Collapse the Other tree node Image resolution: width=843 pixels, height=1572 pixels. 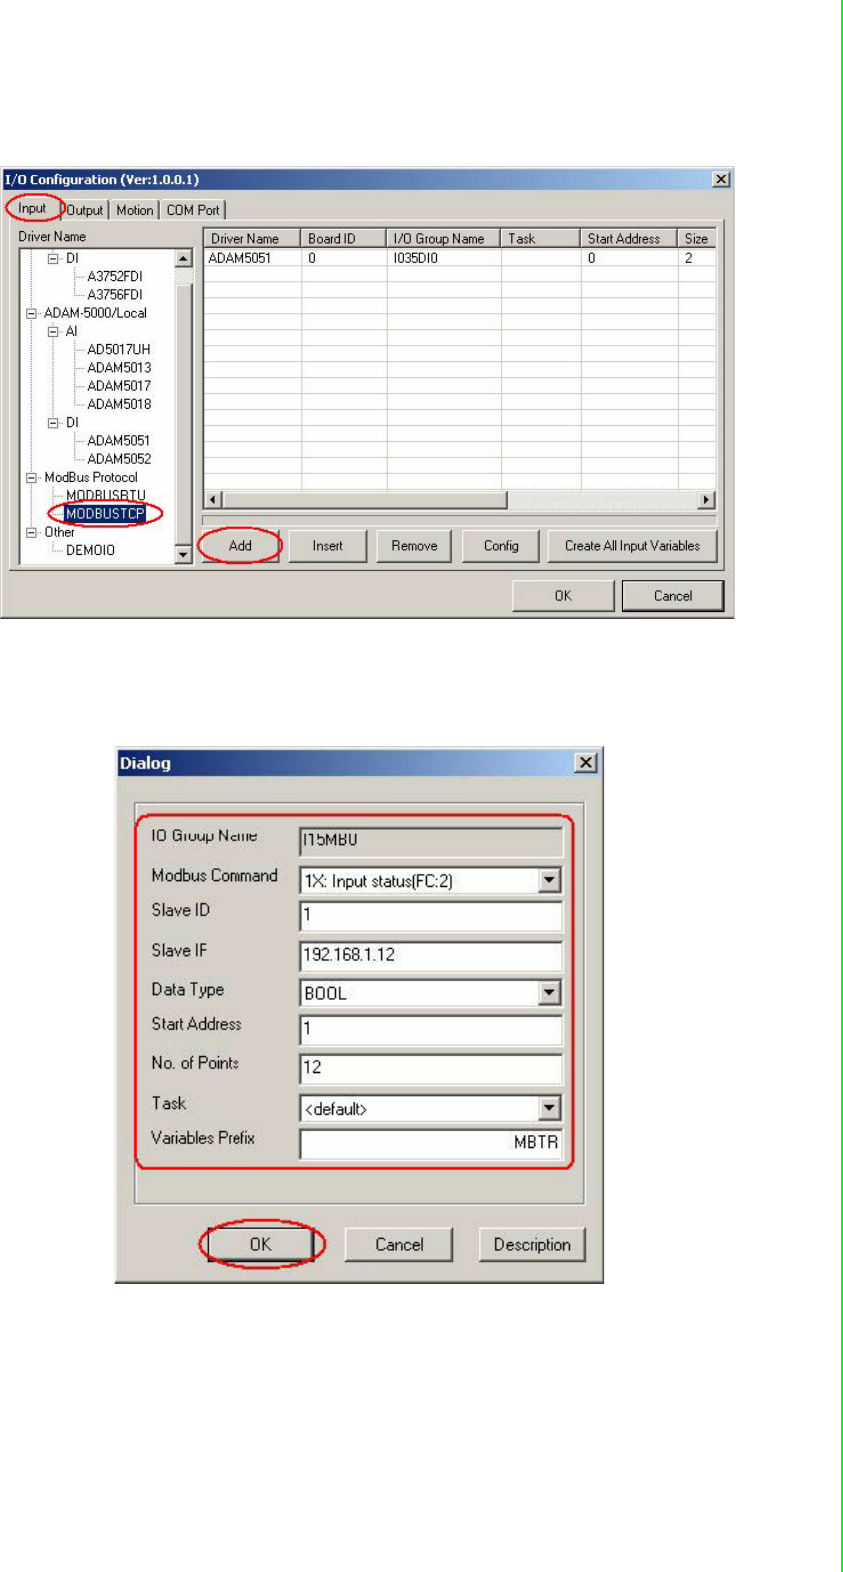pos(31,533)
